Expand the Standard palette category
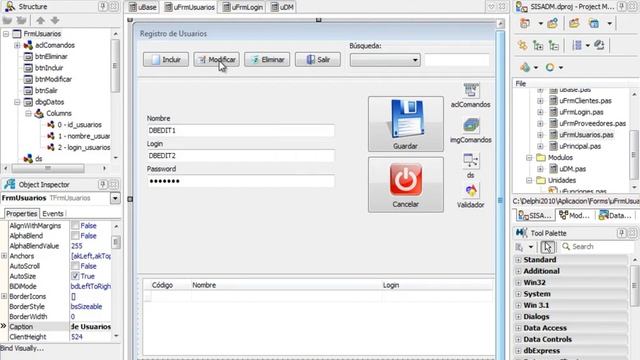 click(518, 260)
